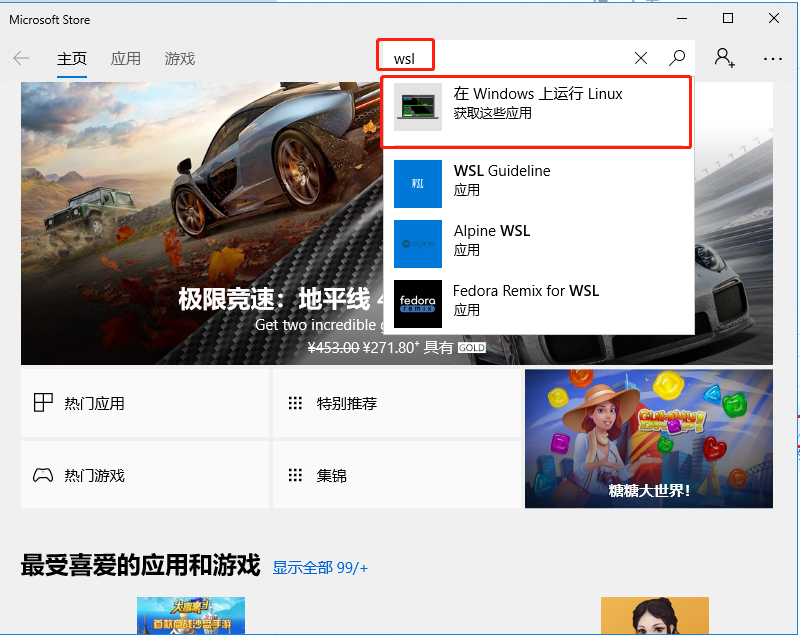
Task: Select Fedora Remix for WSL suggestion text
Action: coord(526,291)
